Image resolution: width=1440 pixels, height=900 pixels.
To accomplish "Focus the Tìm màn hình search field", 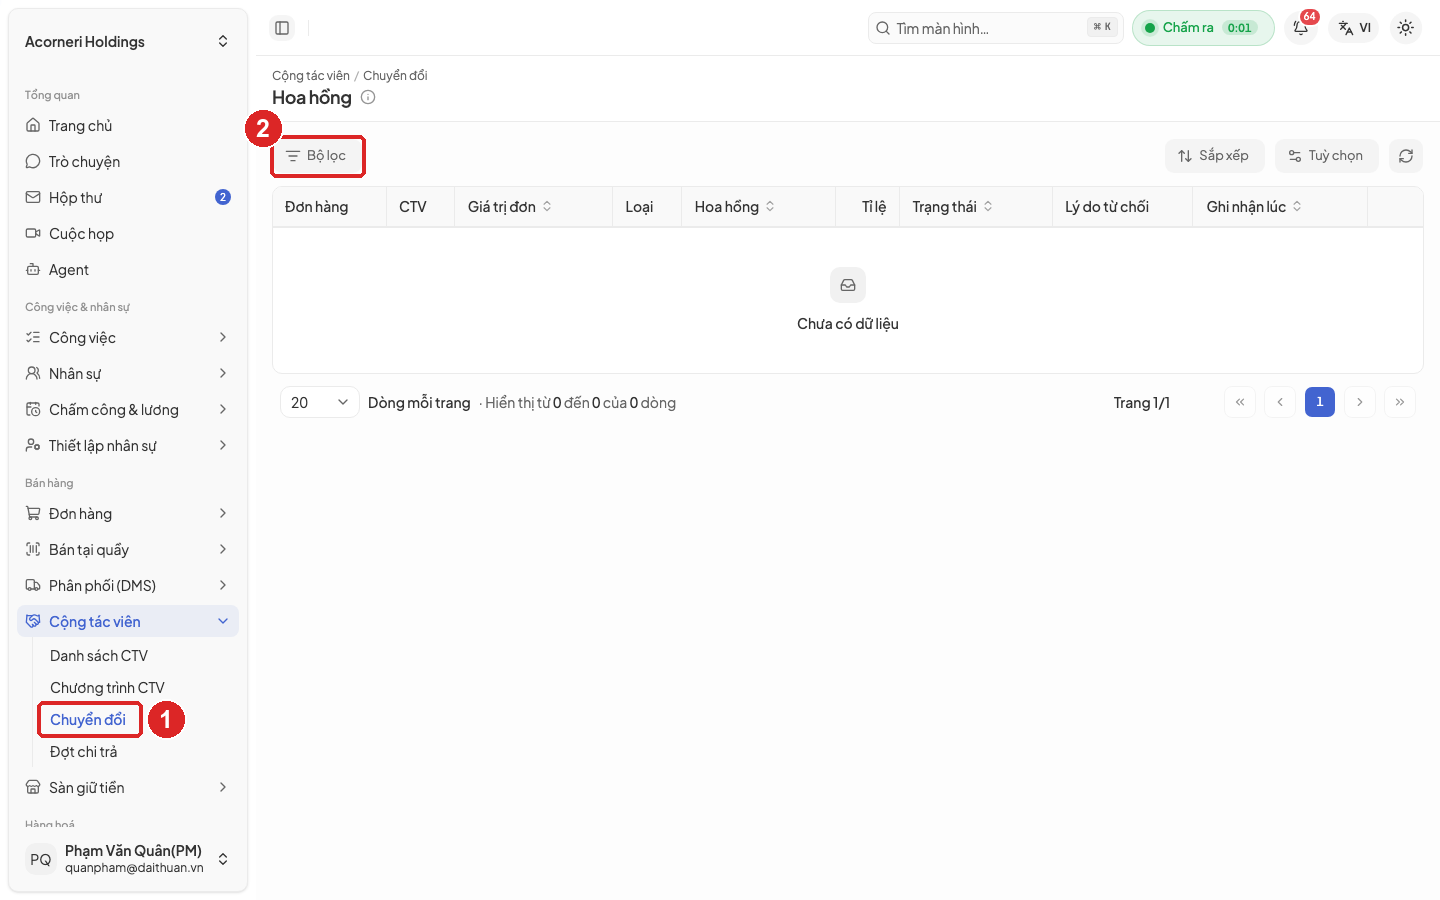I will tap(996, 28).
